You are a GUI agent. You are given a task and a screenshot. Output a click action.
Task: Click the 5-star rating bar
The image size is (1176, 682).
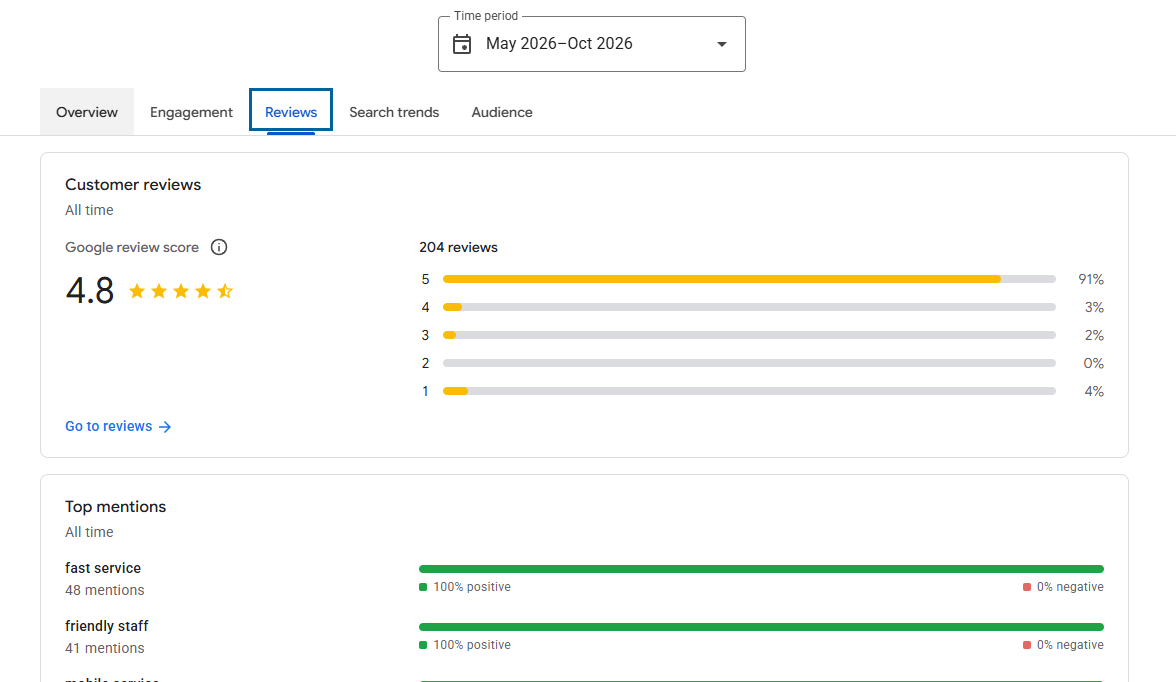click(749, 279)
